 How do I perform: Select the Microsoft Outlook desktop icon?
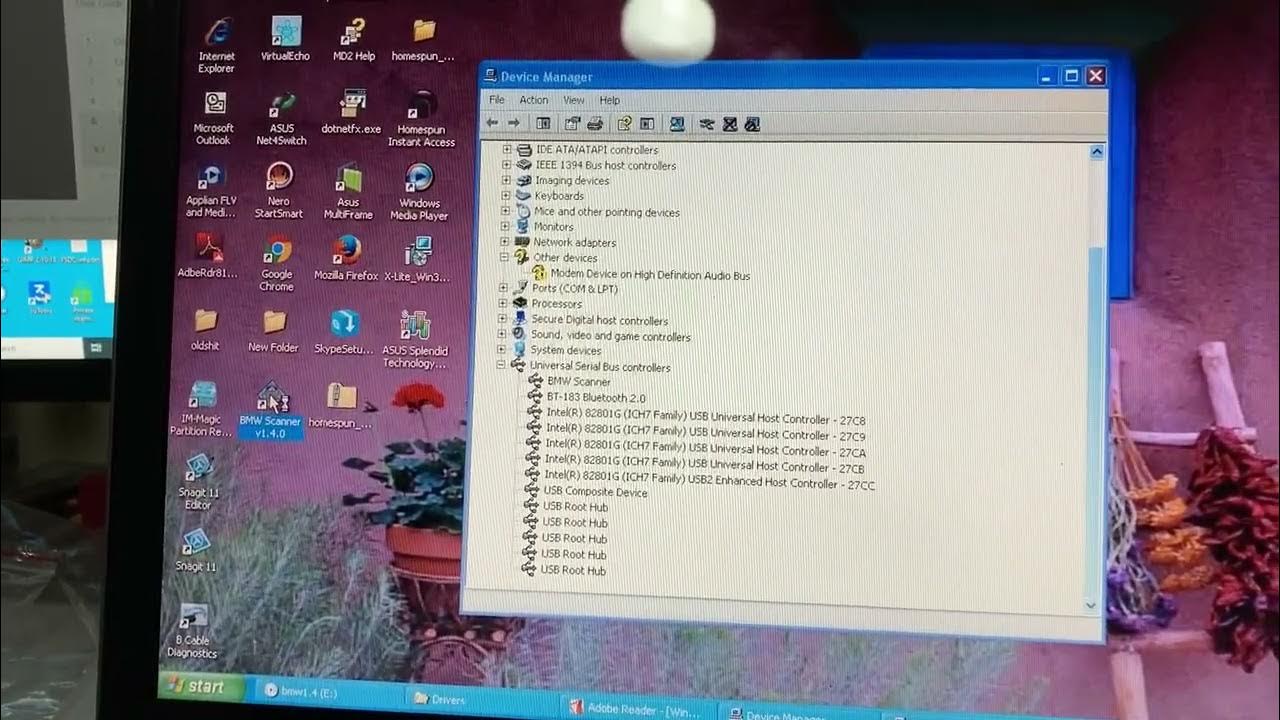click(x=213, y=119)
